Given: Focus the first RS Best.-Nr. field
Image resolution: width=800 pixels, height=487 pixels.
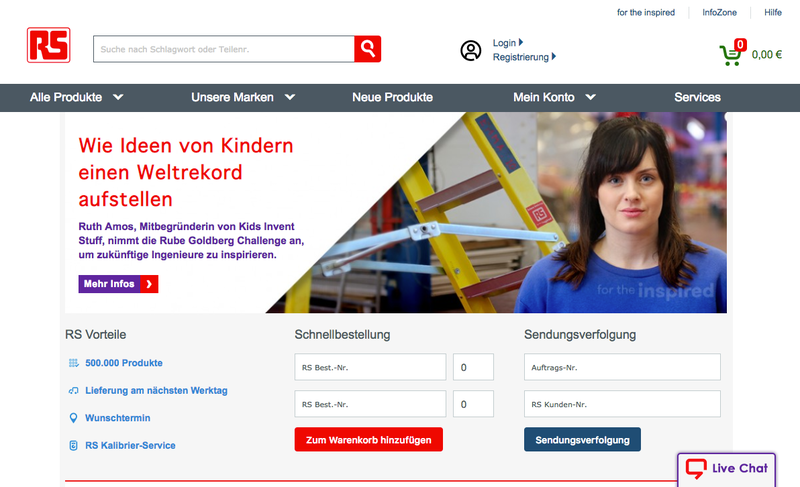Looking at the screenshot, I should point(370,367).
